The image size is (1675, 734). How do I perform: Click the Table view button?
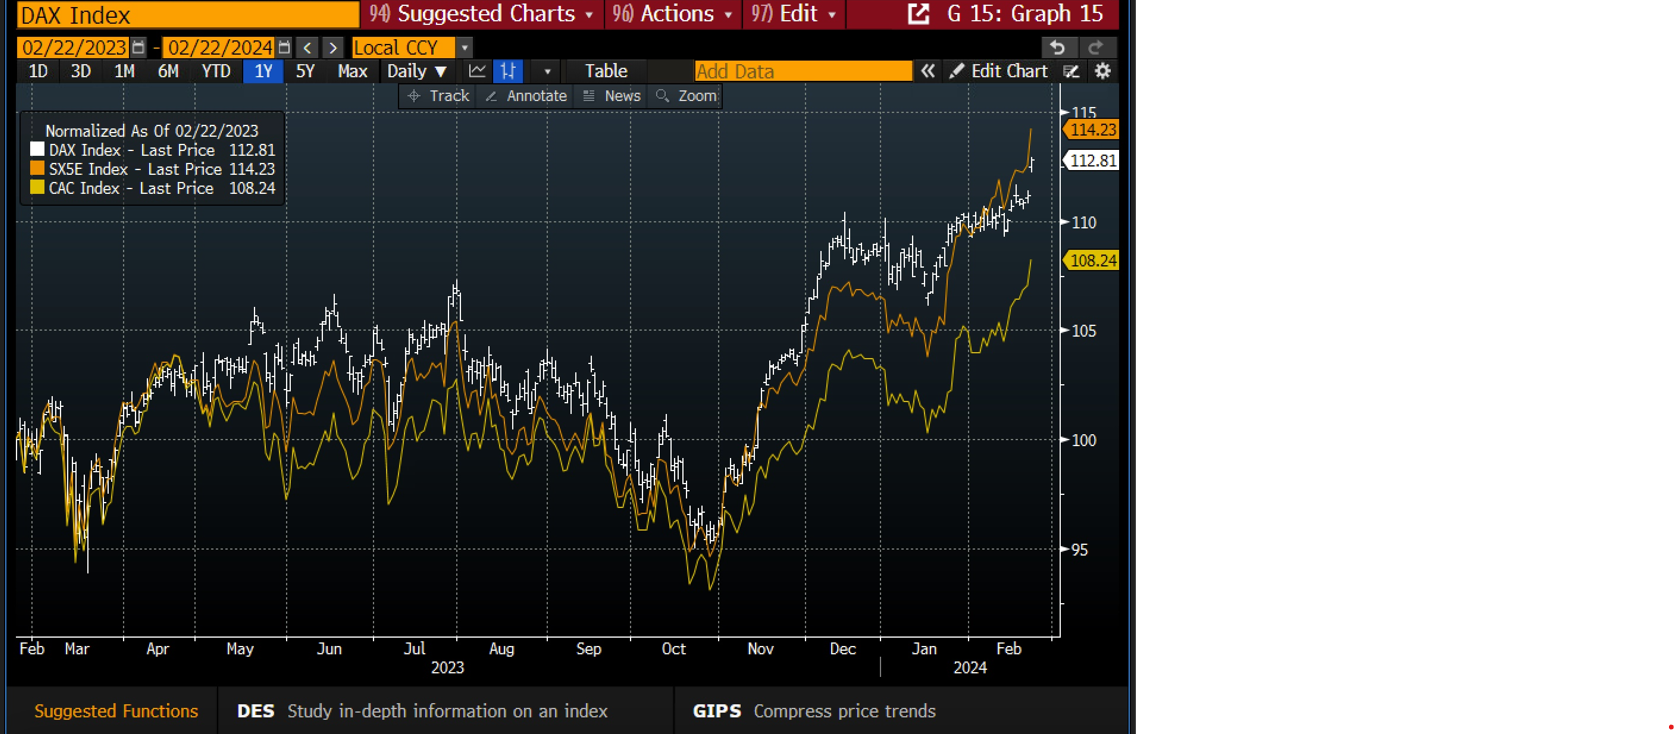tap(606, 71)
